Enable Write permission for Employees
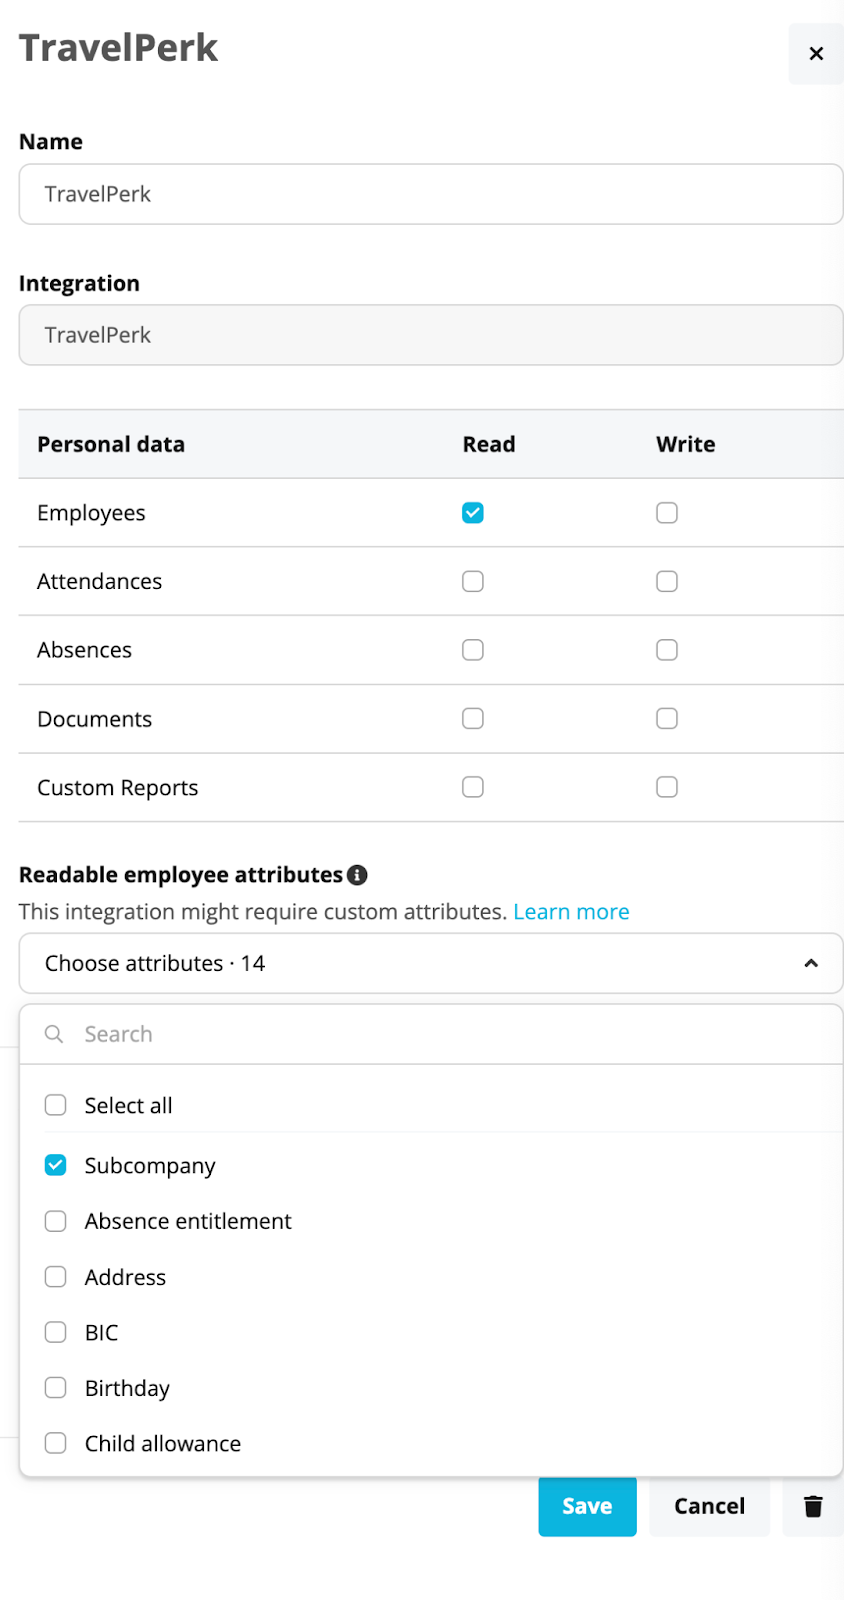Image resolution: width=844 pixels, height=1600 pixels. click(x=667, y=513)
